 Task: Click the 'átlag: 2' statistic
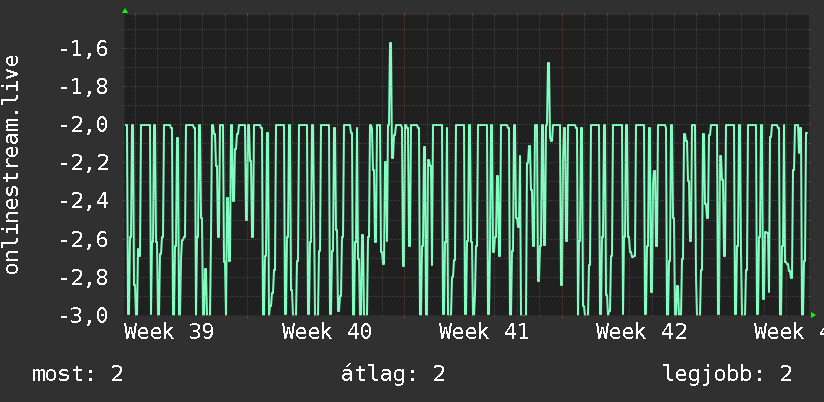393,374
